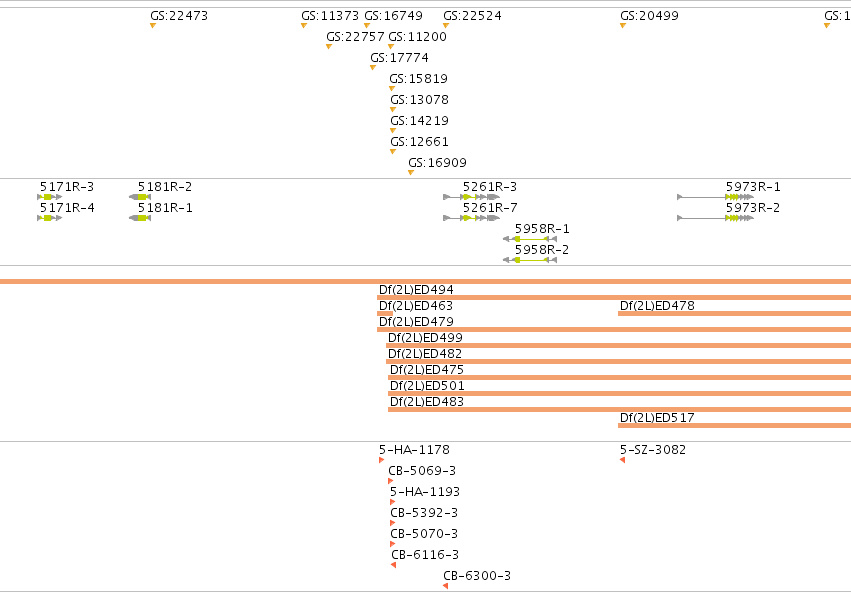
Task: Select the Df(2L)ED479 deficiency bar
Action: 614,329
